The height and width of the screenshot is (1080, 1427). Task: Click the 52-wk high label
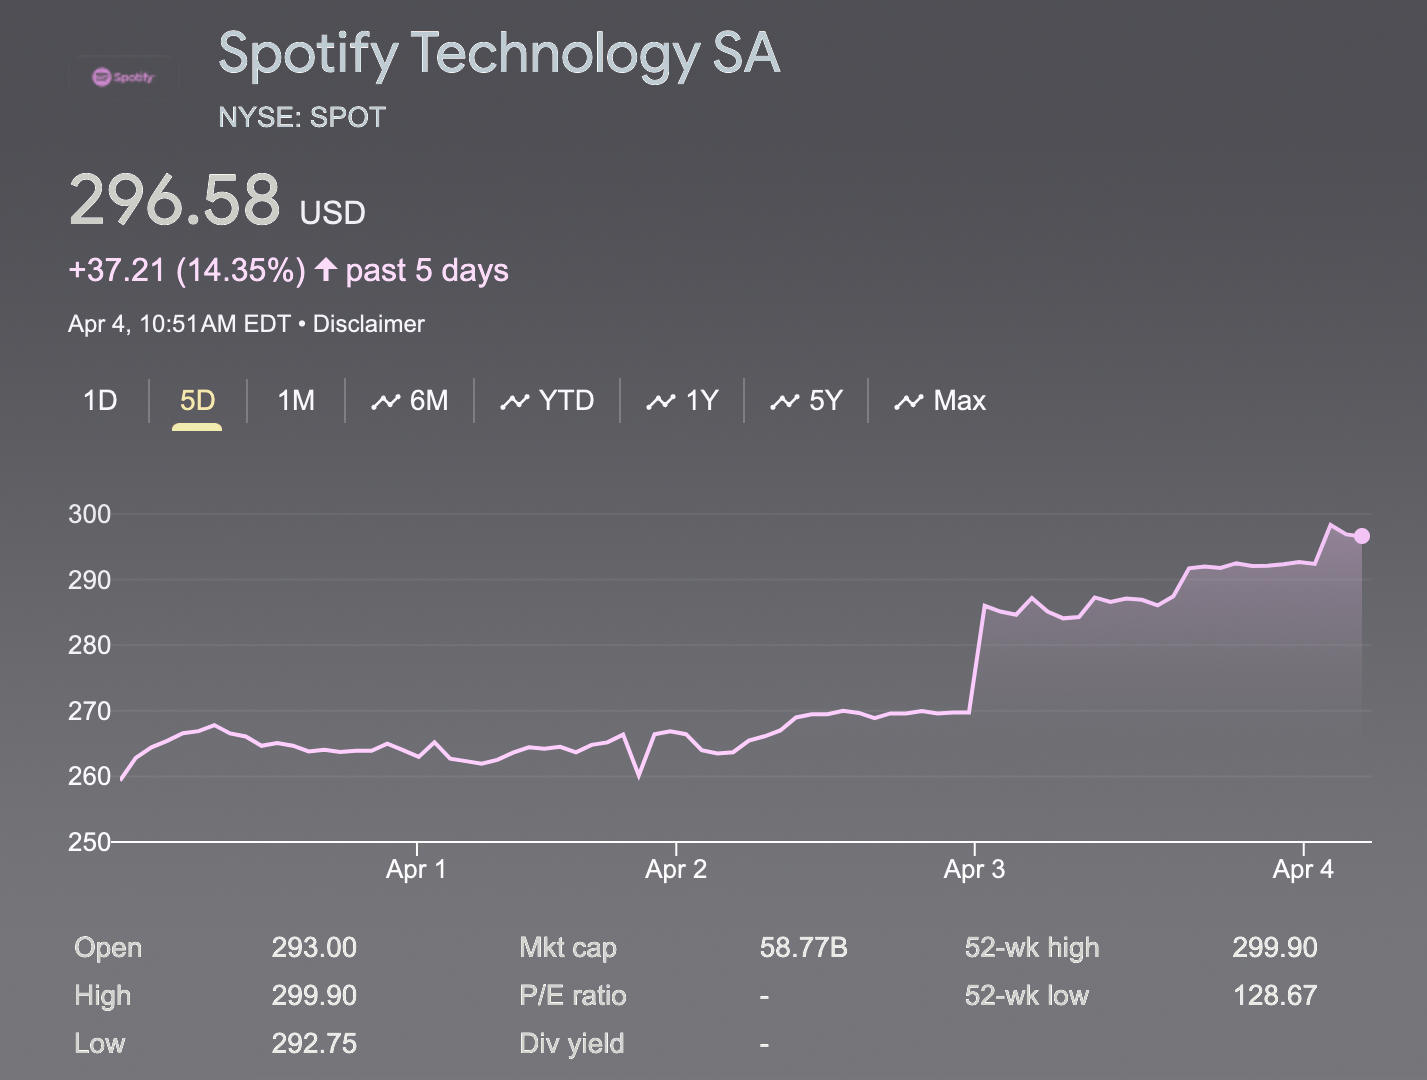(1032, 947)
